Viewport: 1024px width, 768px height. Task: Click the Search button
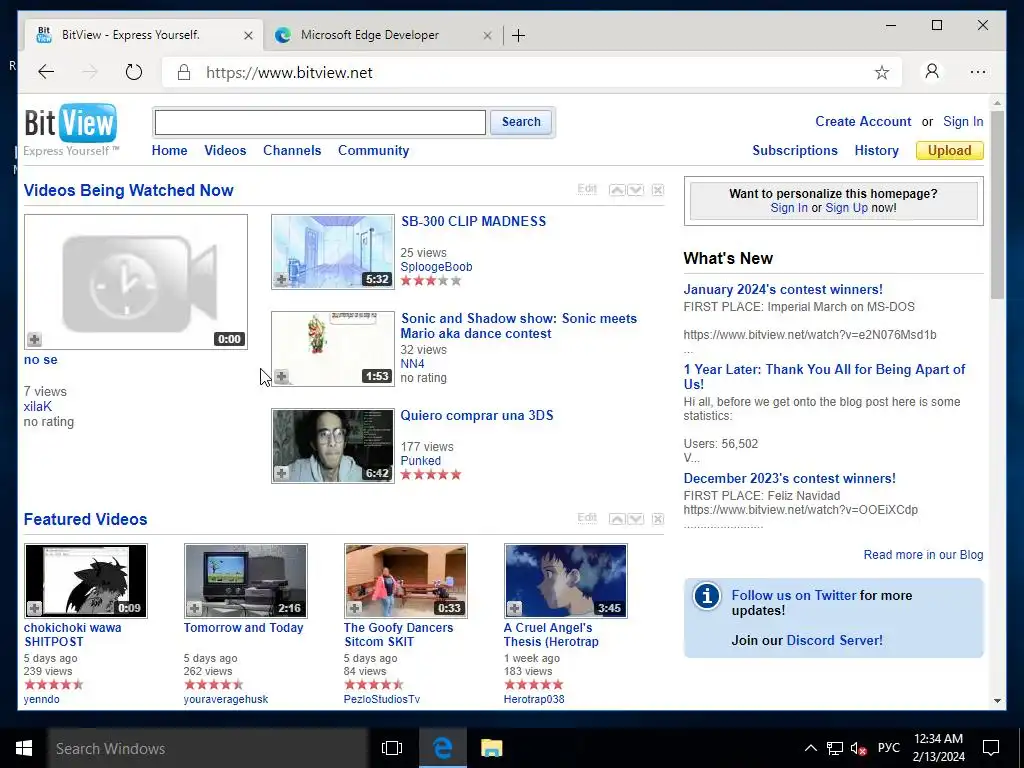520,122
